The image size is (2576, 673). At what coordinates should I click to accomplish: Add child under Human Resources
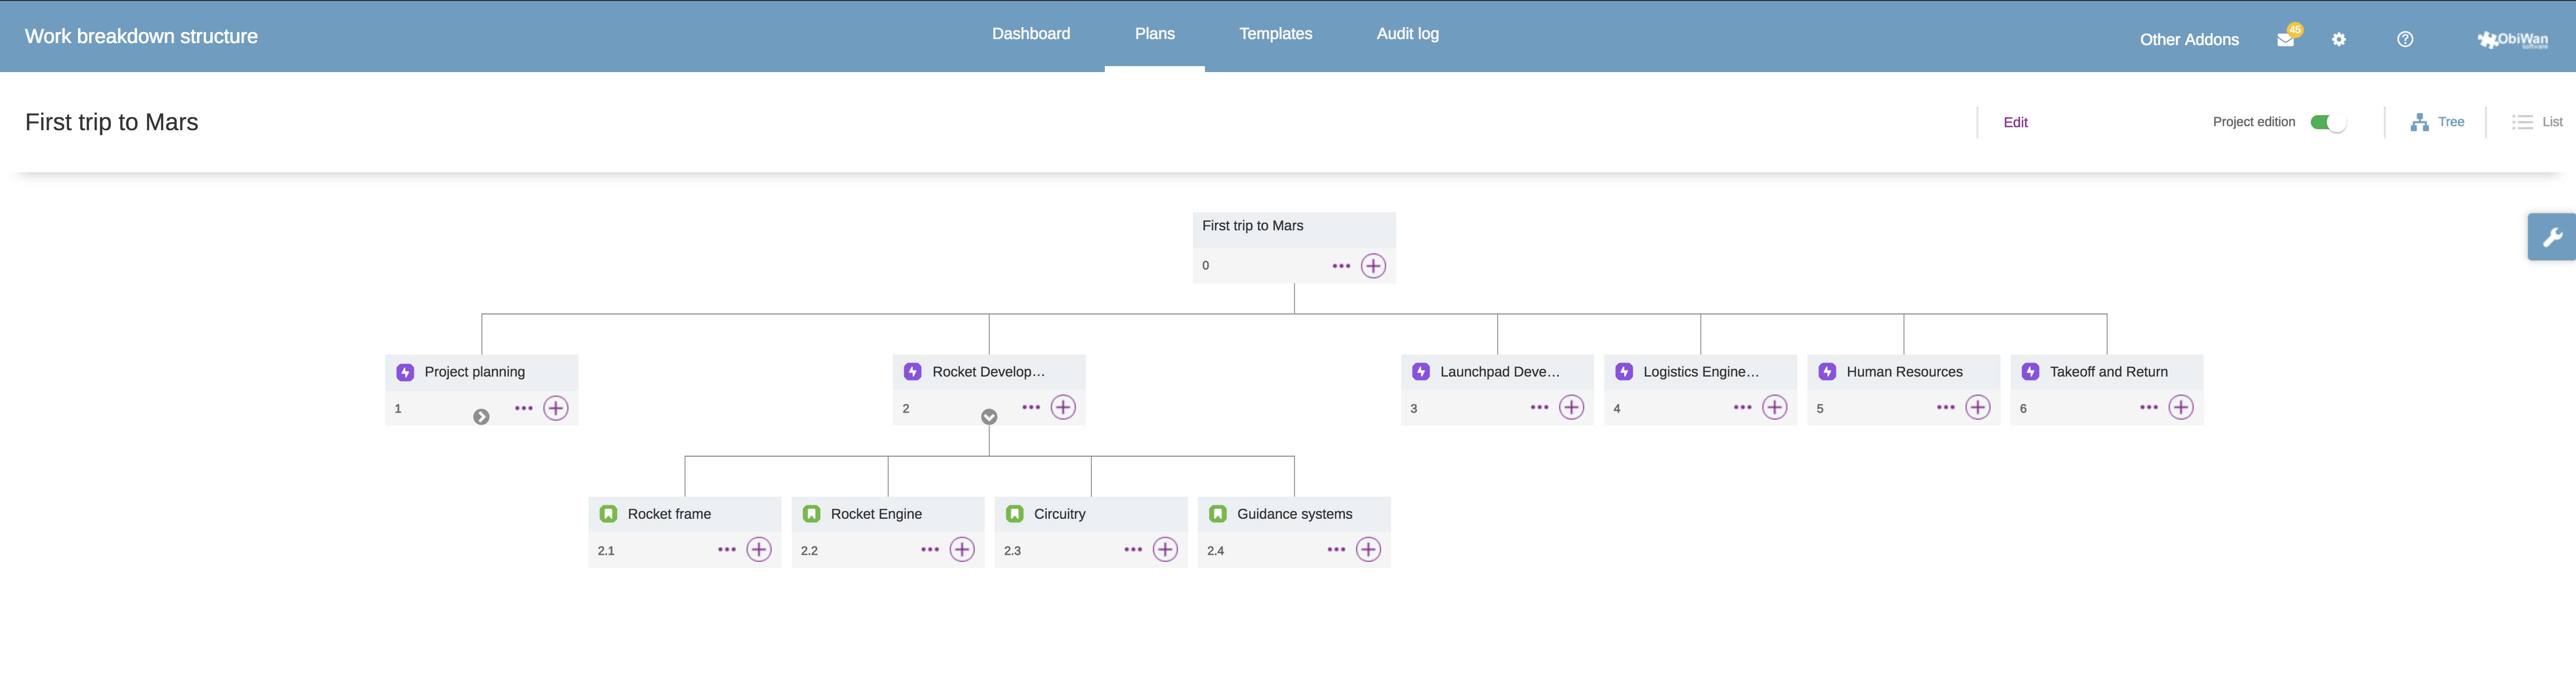[x=1977, y=408]
